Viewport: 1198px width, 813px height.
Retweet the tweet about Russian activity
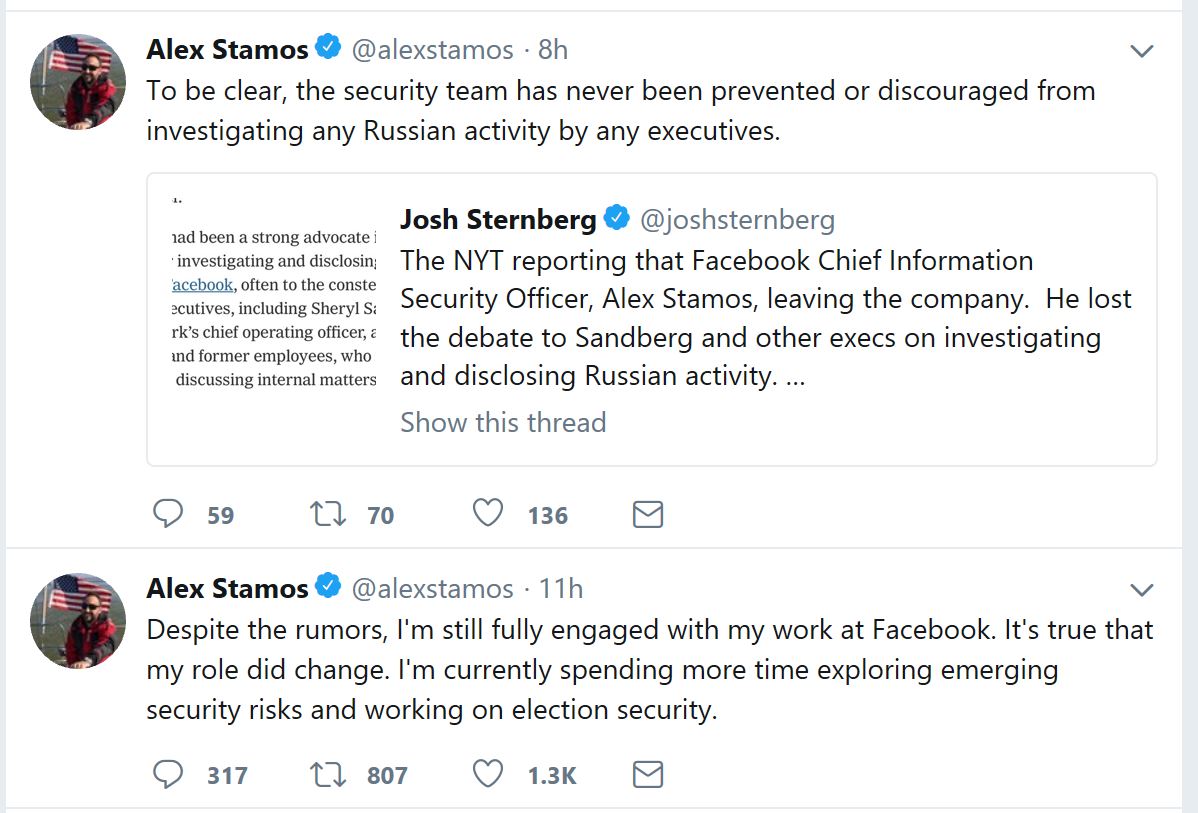327,514
